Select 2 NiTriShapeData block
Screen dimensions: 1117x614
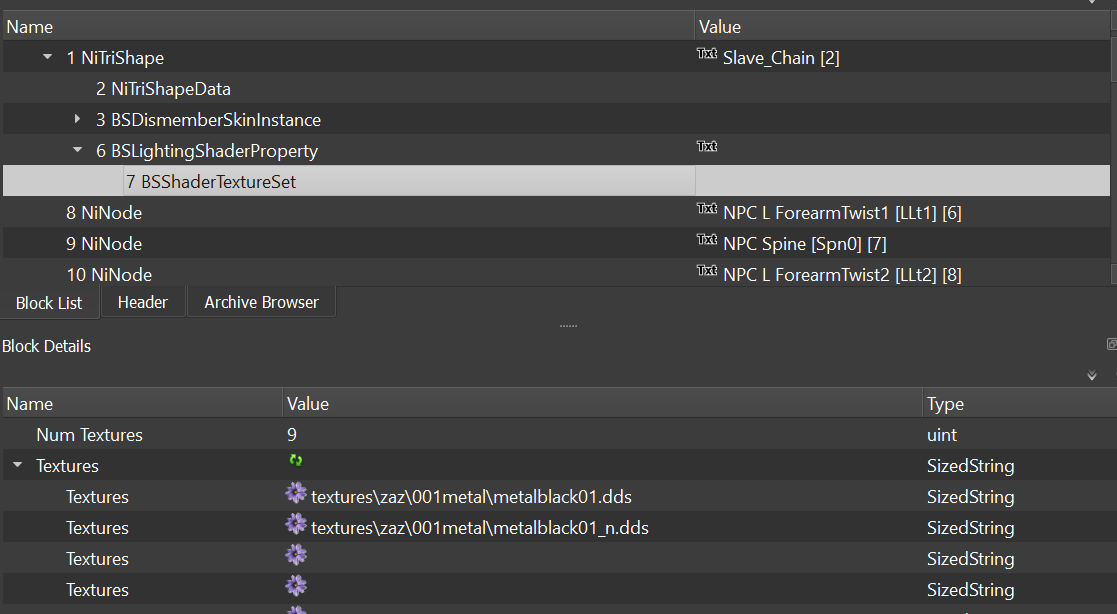pyautogui.click(x=163, y=89)
